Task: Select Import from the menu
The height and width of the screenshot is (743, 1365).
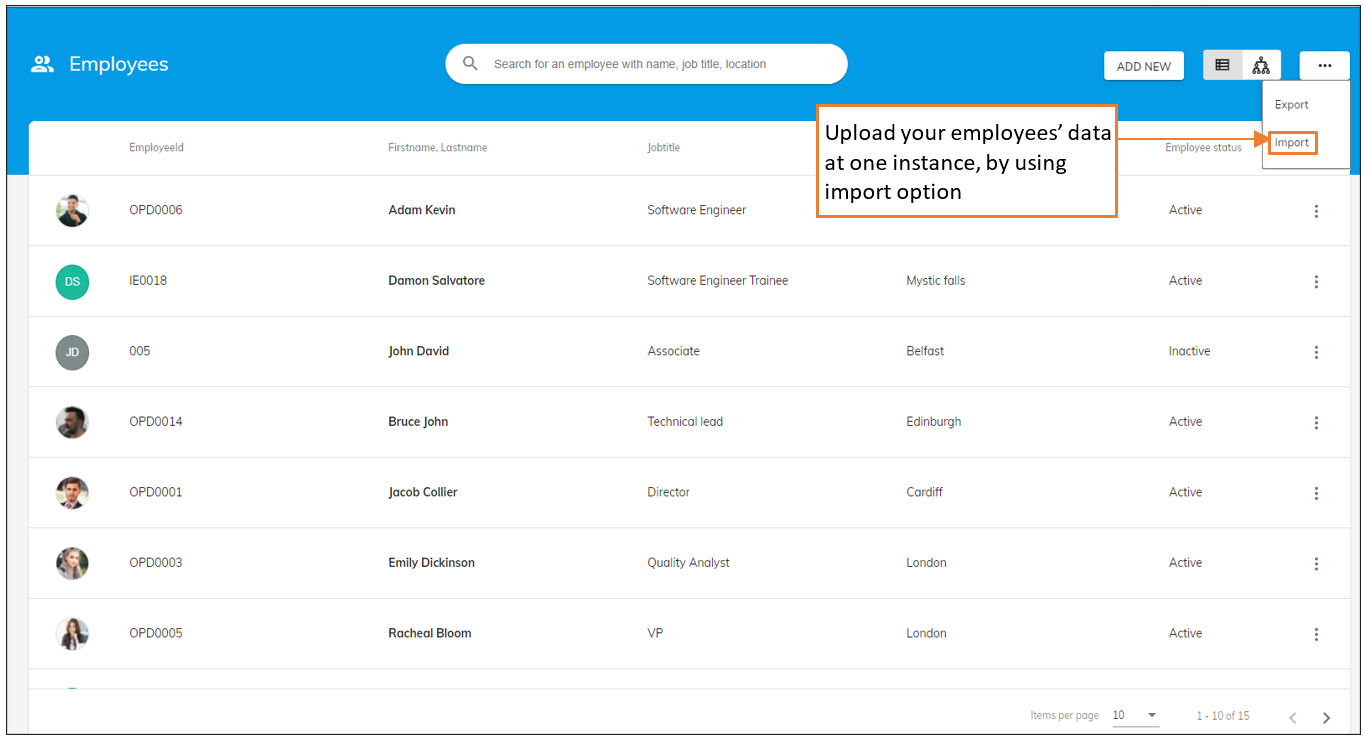Action: [1292, 142]
